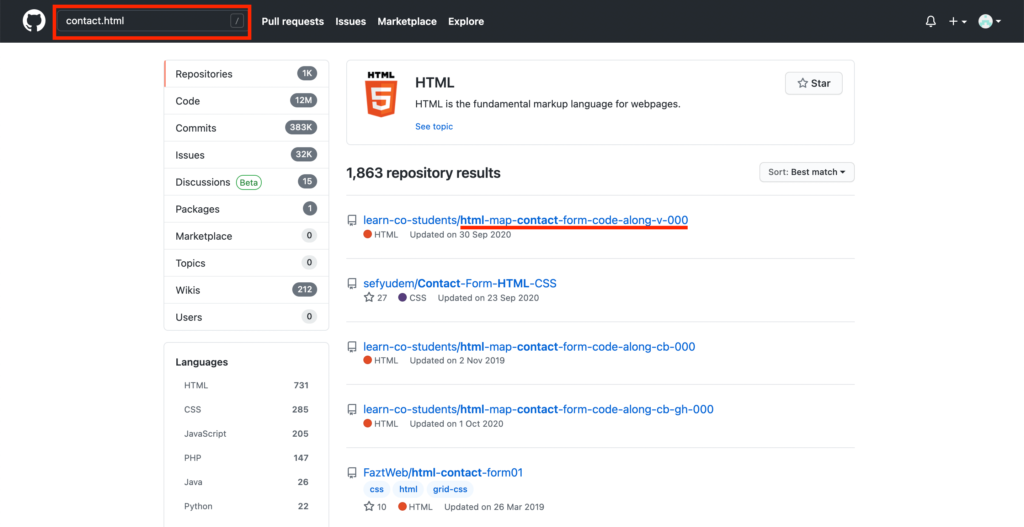Screen dimensions: 1024x527
Task: Select Discussions Beta results filter
Action: [x=246, y=182]
